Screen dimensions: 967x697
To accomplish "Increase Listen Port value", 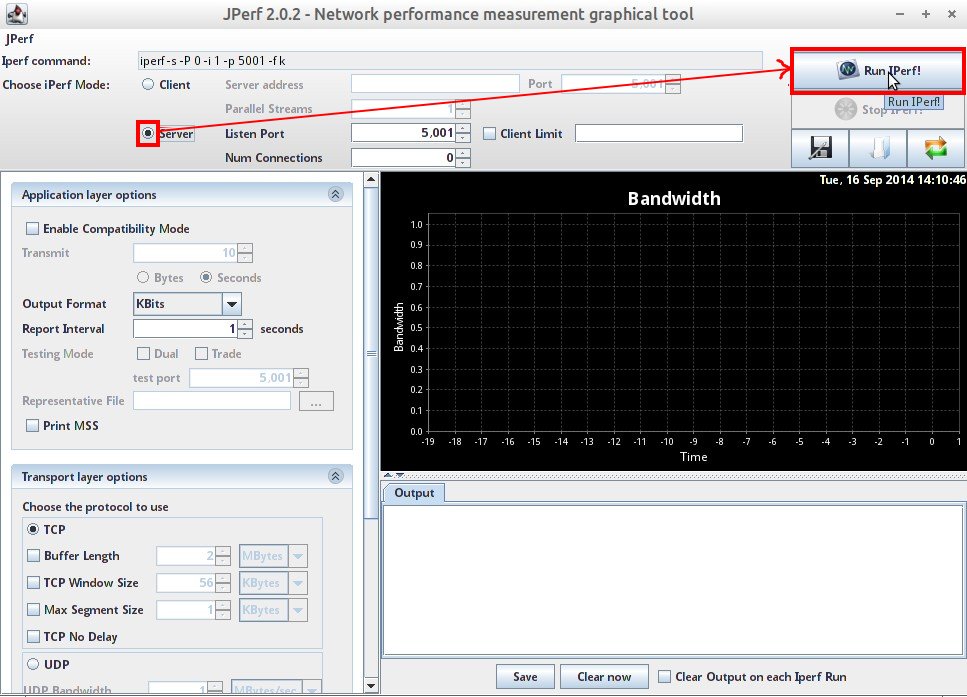I will [x=463, y=128].
